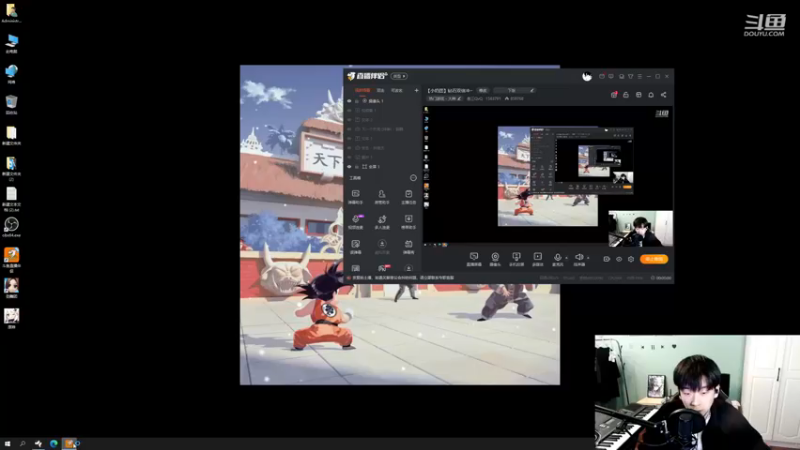Click the pencil icon in the title dropdown pill

(x=532, y=90)
